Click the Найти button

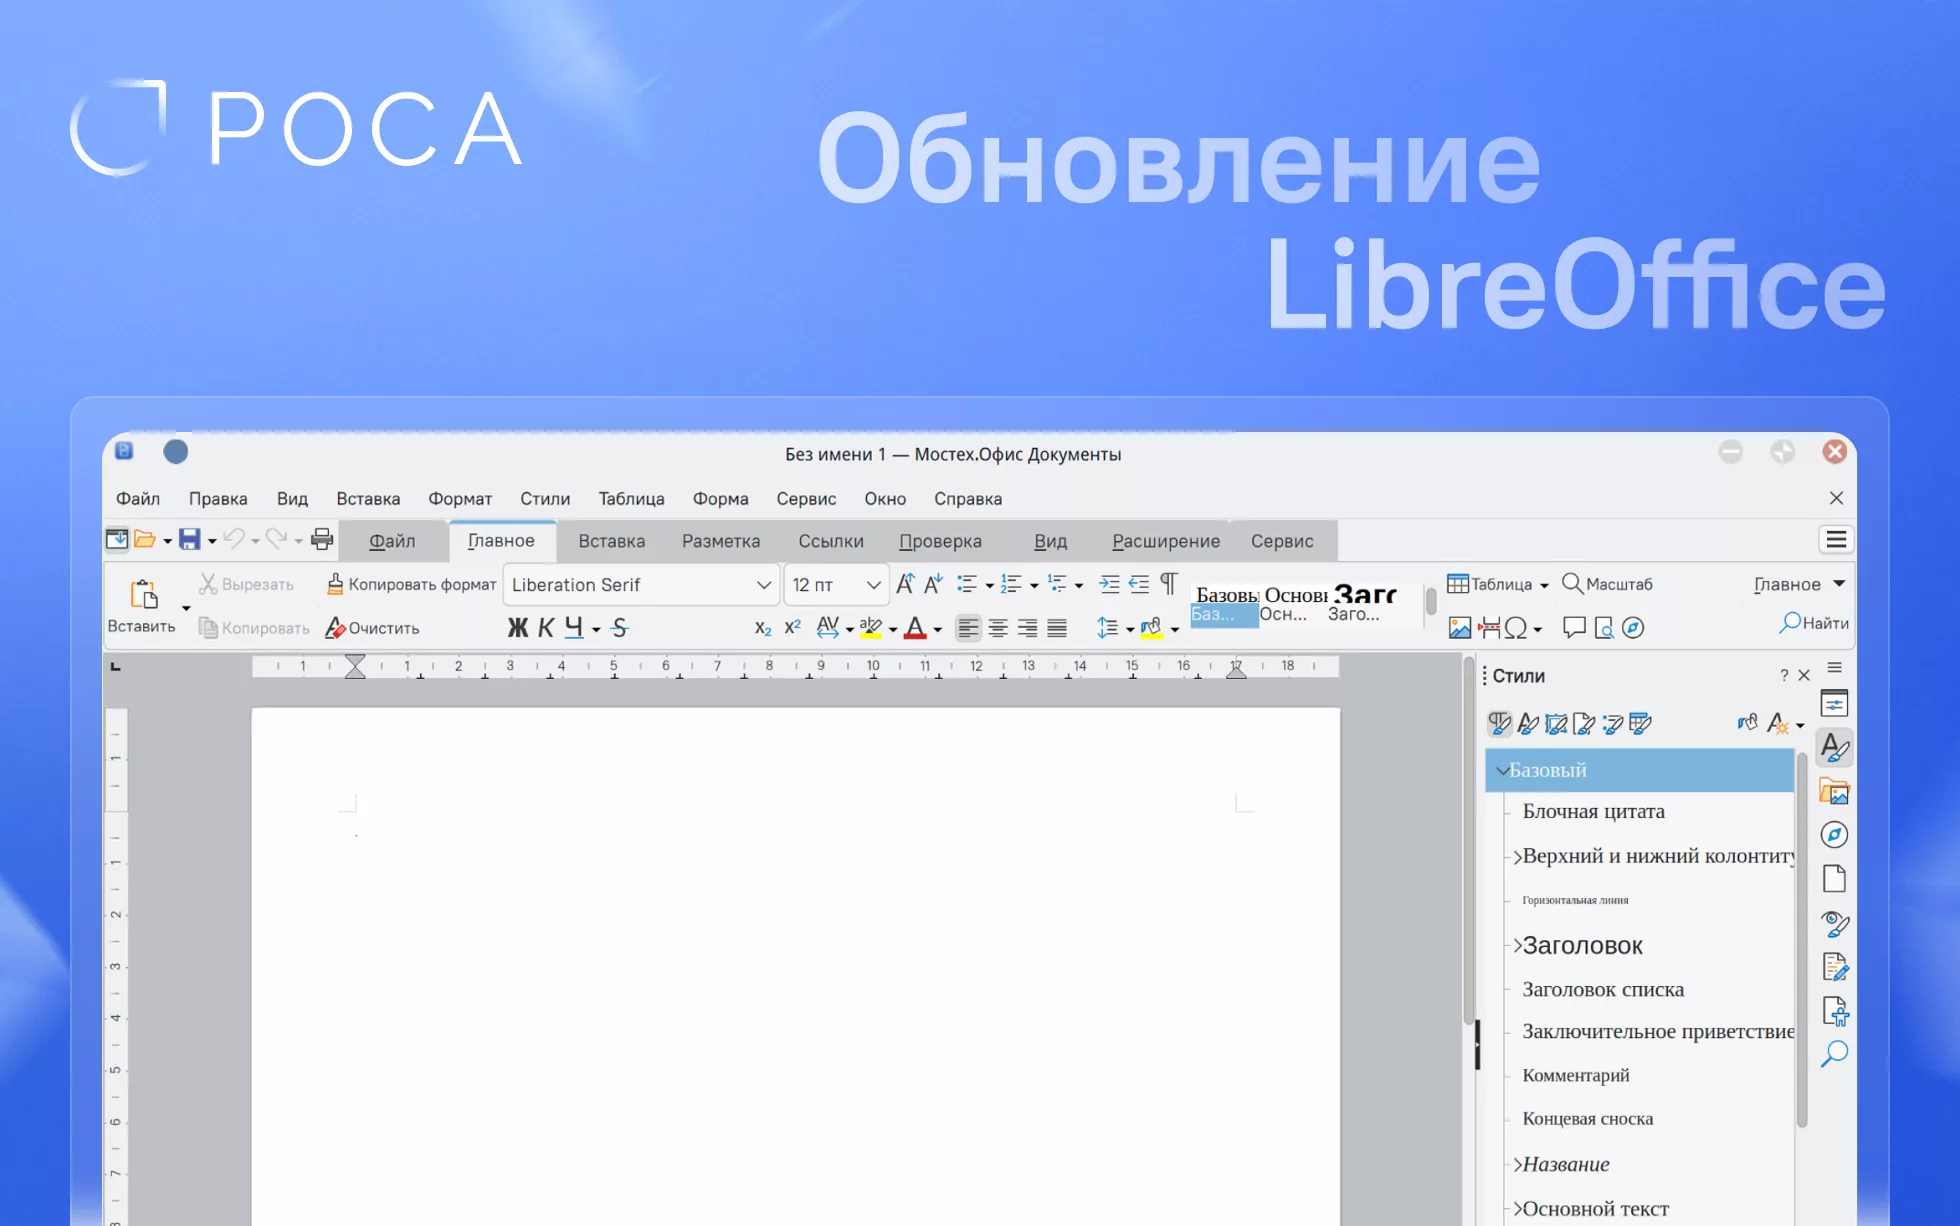click(1814, 623)
